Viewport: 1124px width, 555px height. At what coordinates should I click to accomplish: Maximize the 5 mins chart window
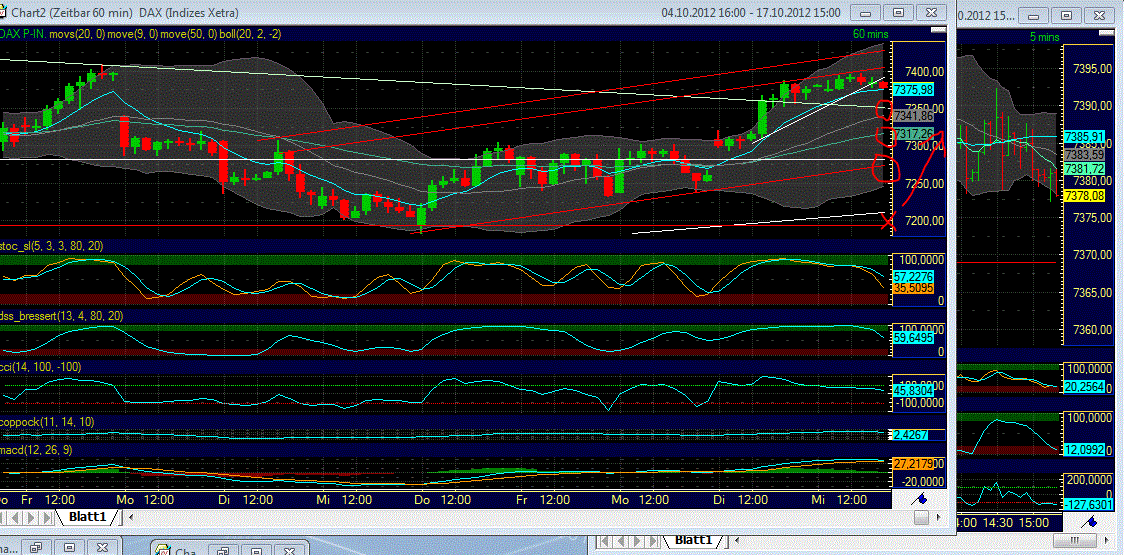(1066, 15)
